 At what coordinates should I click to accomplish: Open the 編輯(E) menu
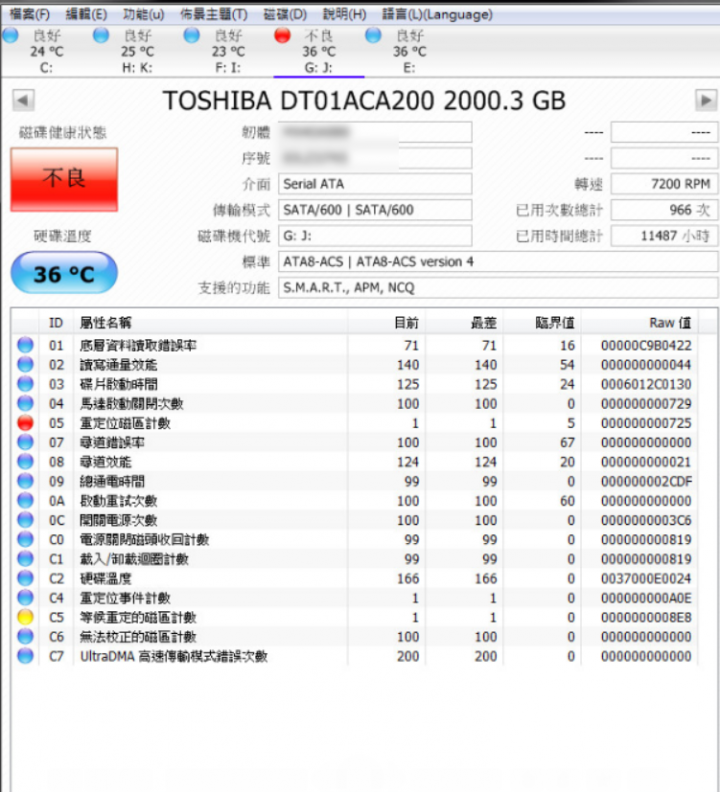point(86,14)
